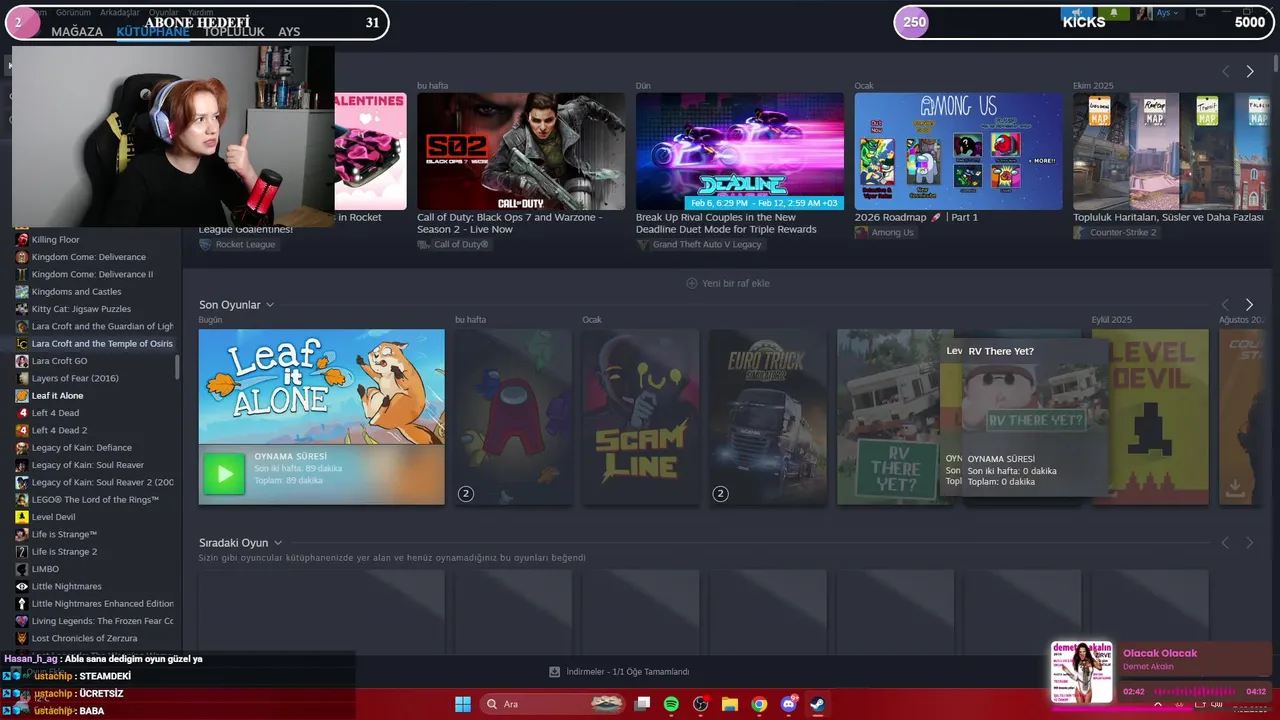The height and width of the screenshot is (720, 1280).
Task: Open the Among Us 2026 Roadmap thumbnail
Action: click(x=958, y=151)
